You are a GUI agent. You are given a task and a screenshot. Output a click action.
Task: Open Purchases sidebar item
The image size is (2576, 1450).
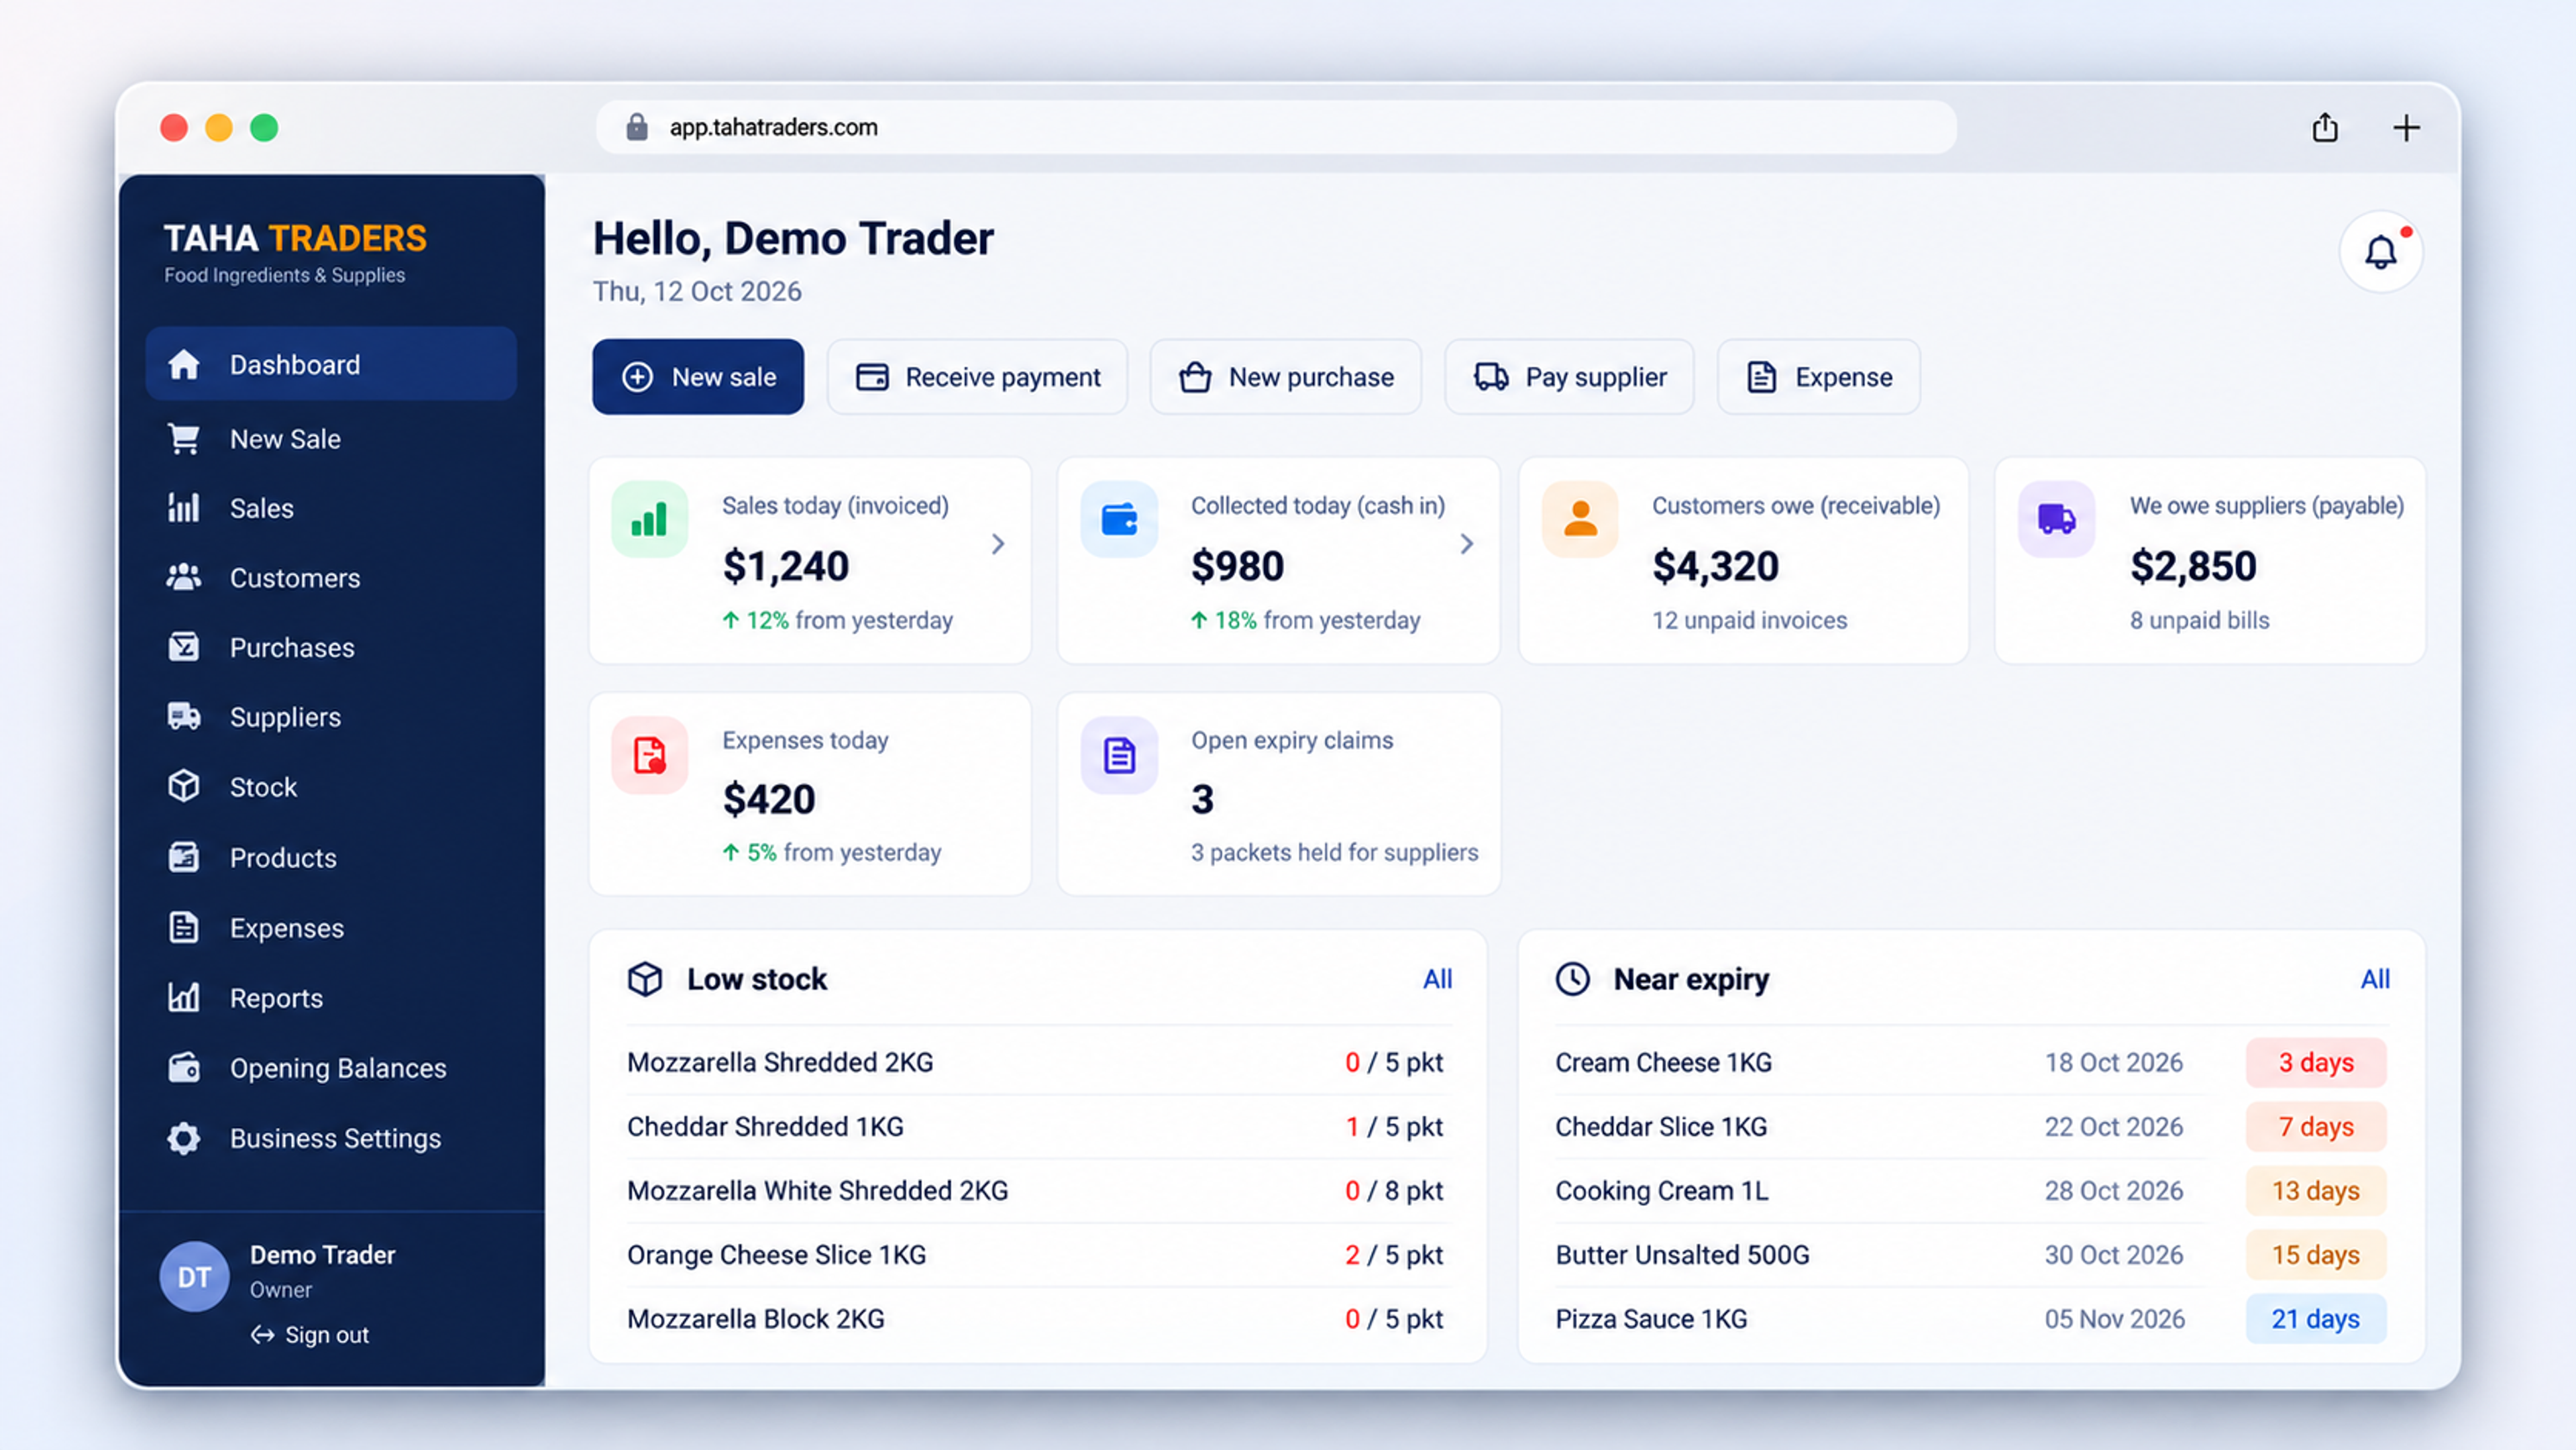click(x=331, y=648)
